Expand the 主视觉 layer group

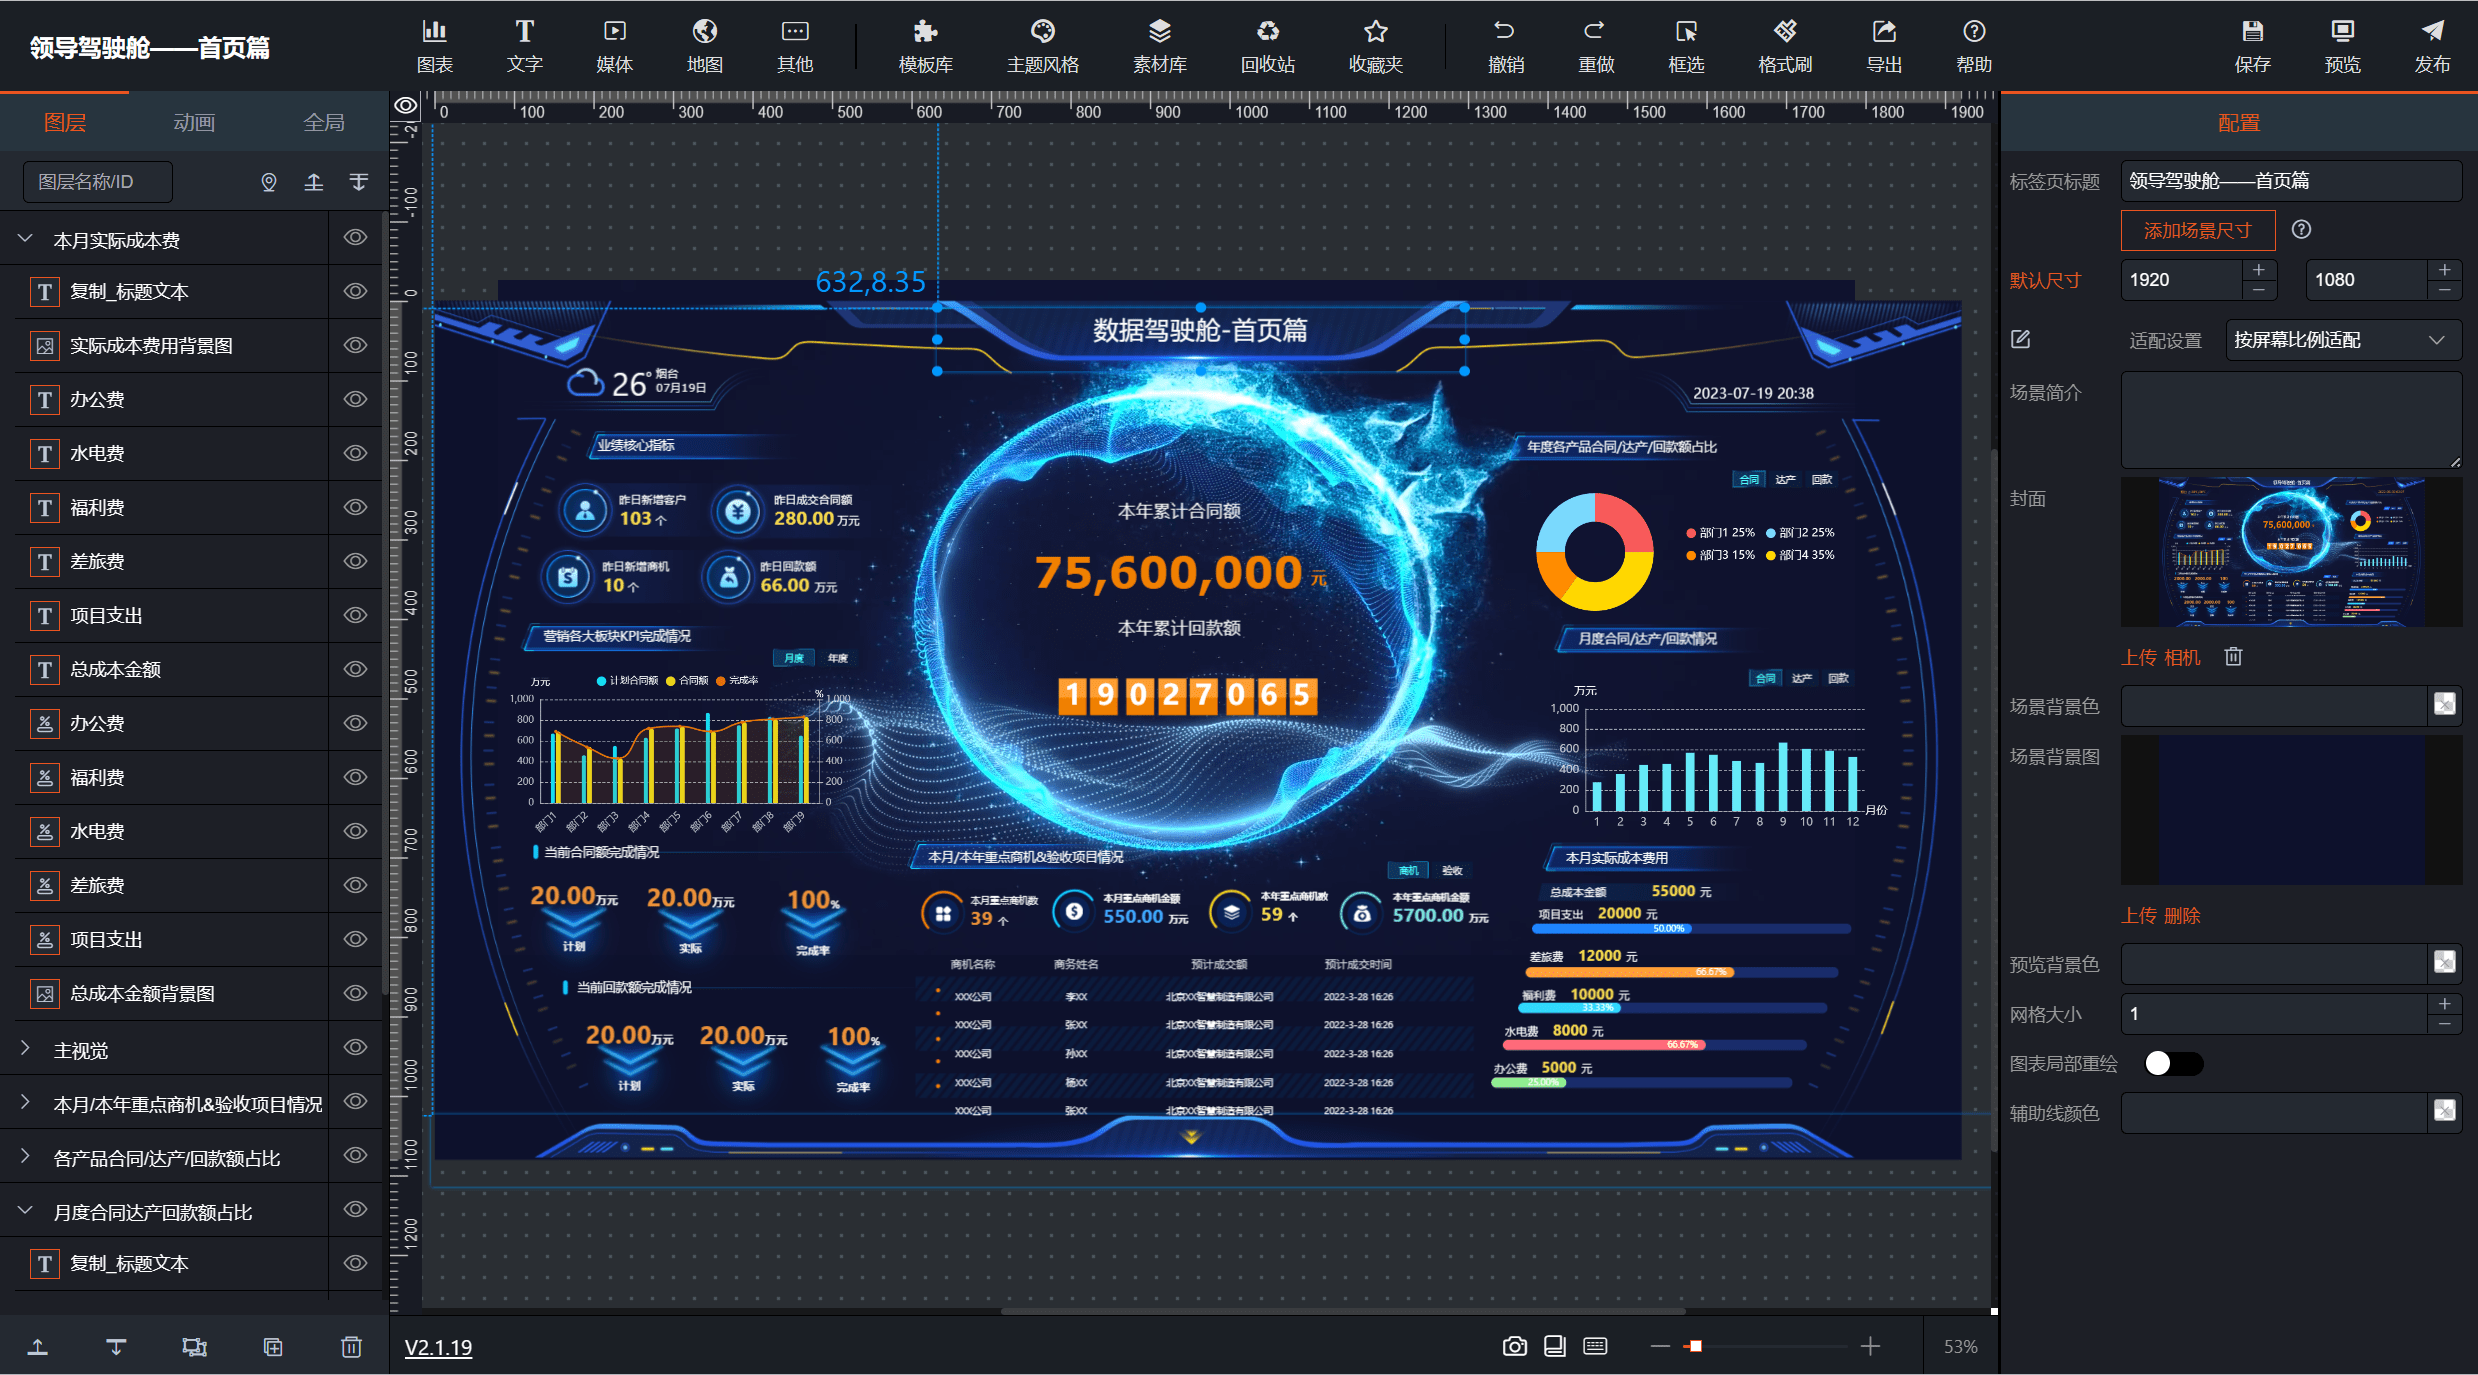[x=26, y=1047]
